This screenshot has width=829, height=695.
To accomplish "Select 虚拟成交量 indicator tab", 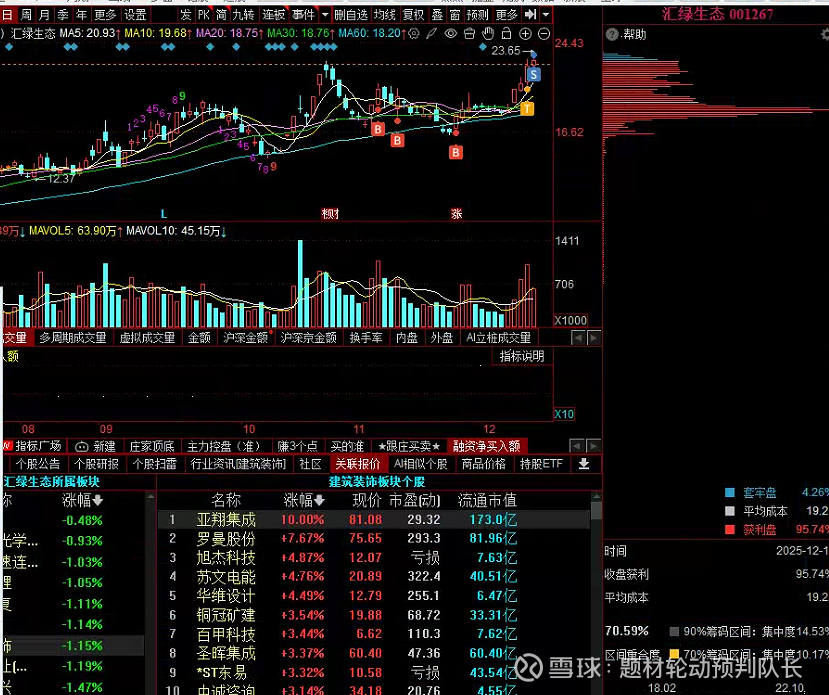I will 147,338.
